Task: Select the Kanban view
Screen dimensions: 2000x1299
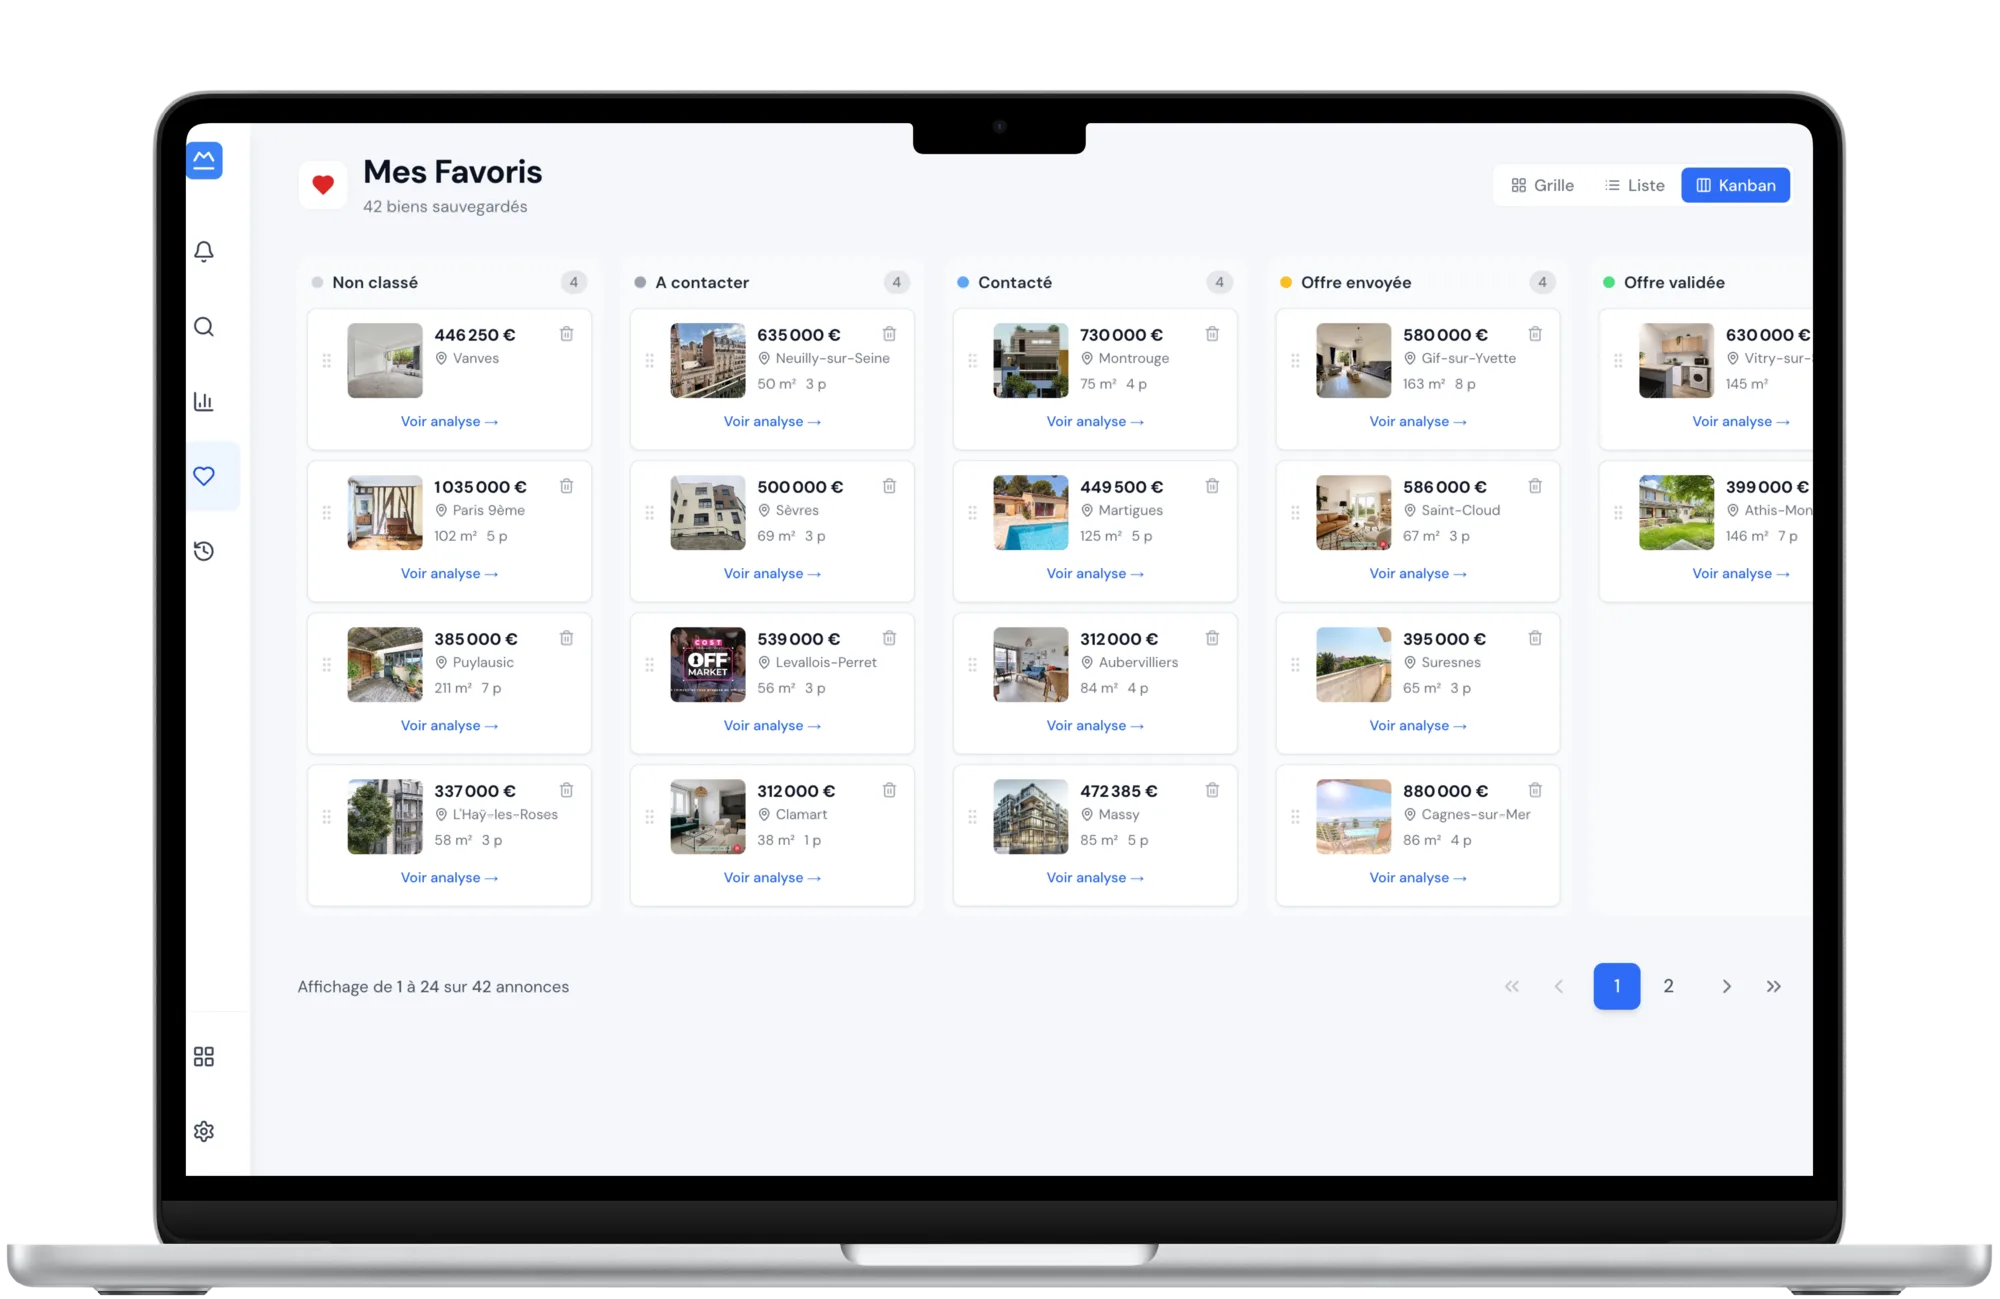Action: pyautogui.click(x=1736, y=185)
